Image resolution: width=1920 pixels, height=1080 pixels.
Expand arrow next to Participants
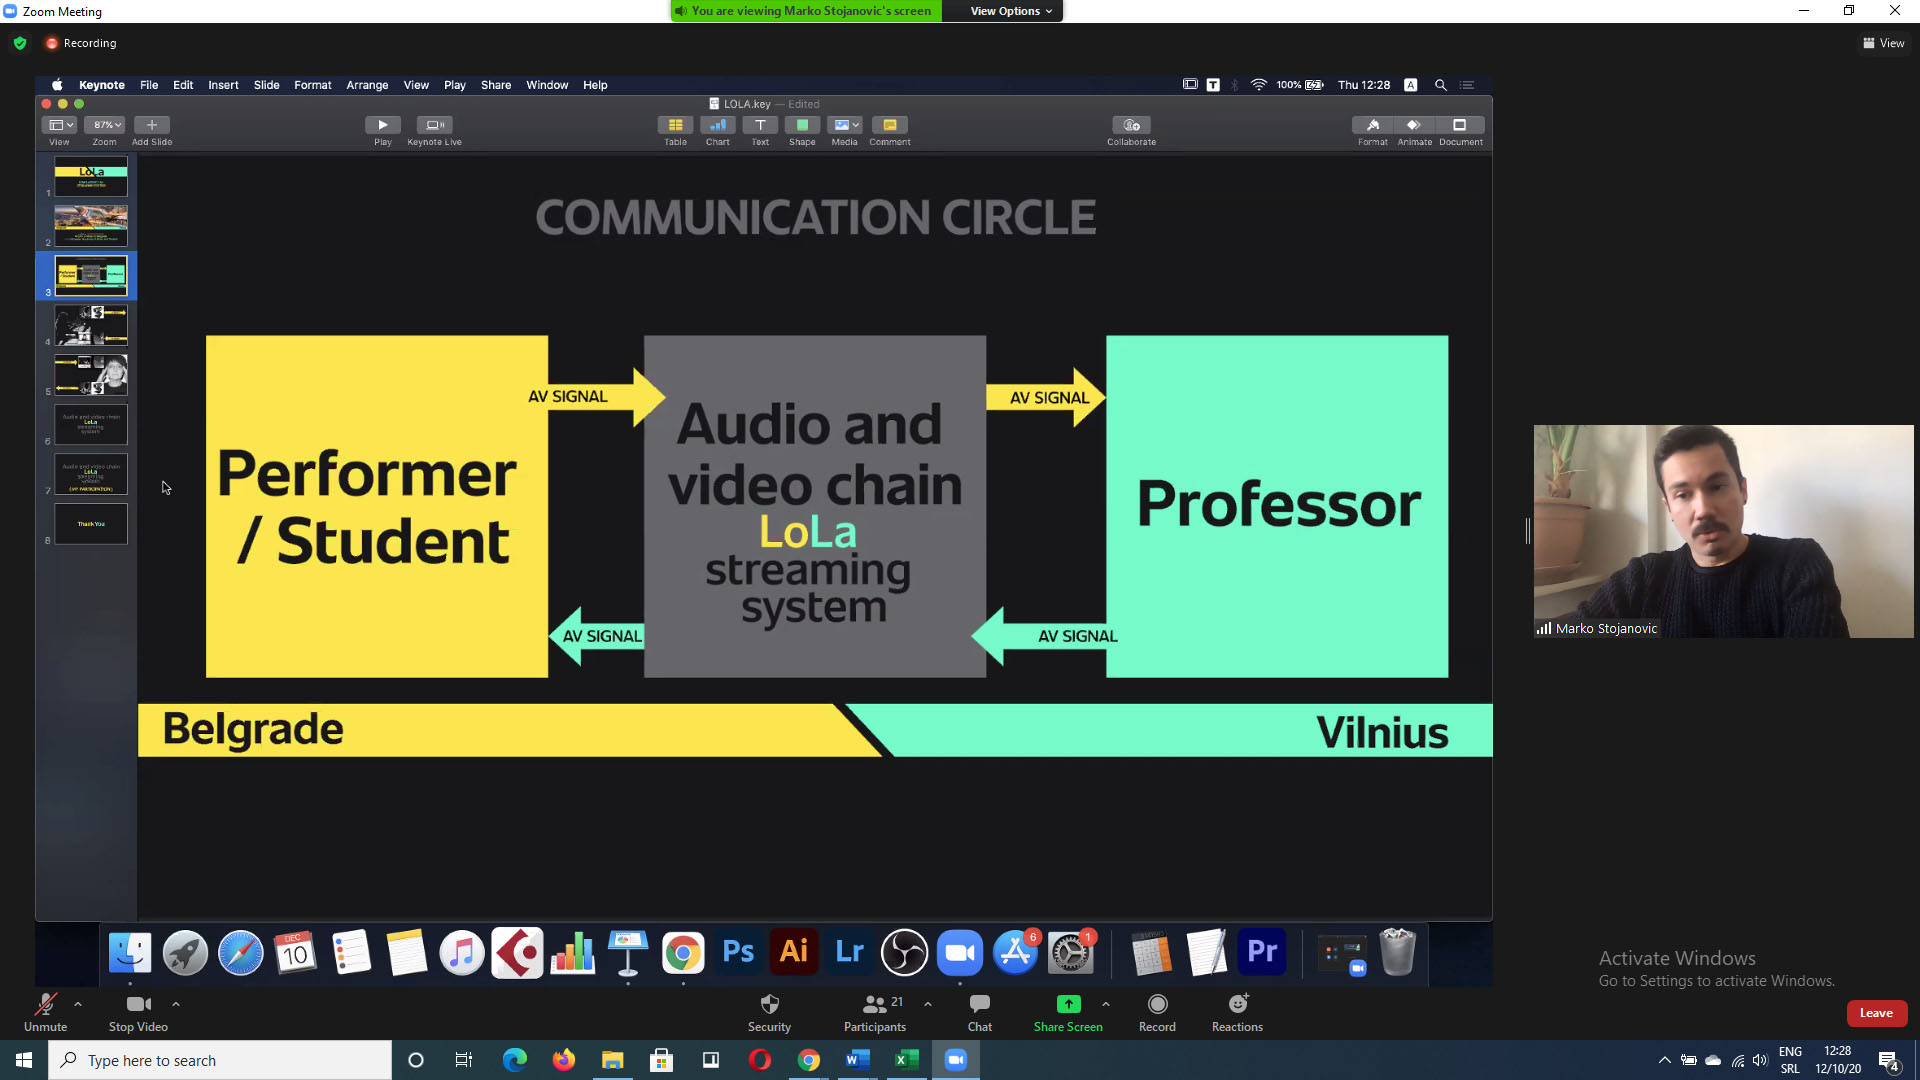(x=928, y=1004)
